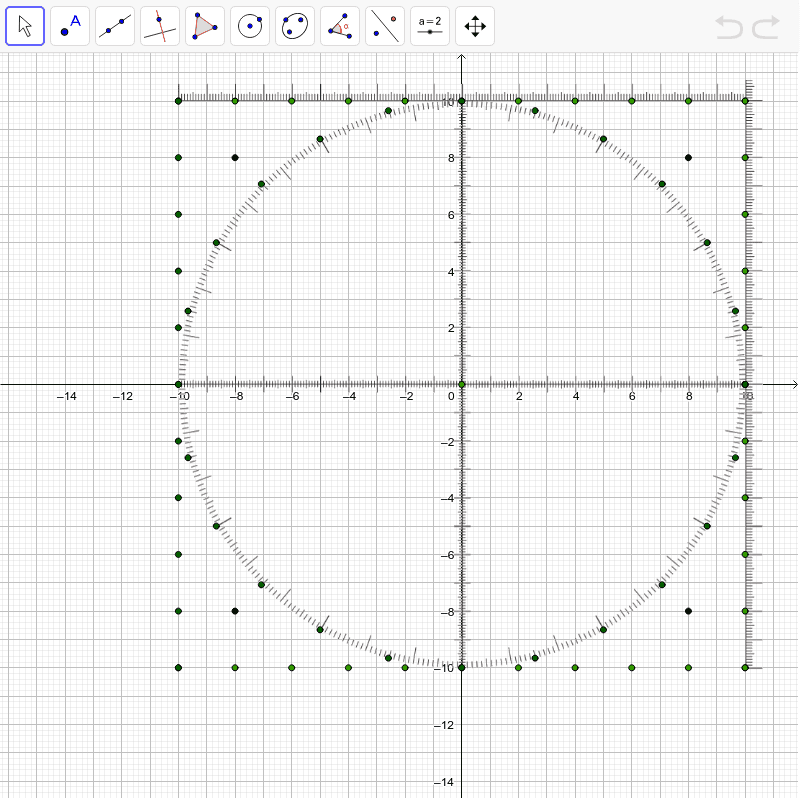Image resolution: width=800 pixels, height=800 pixels.
Task: Choose the Angle measurement tool
Action: (339, 25)
